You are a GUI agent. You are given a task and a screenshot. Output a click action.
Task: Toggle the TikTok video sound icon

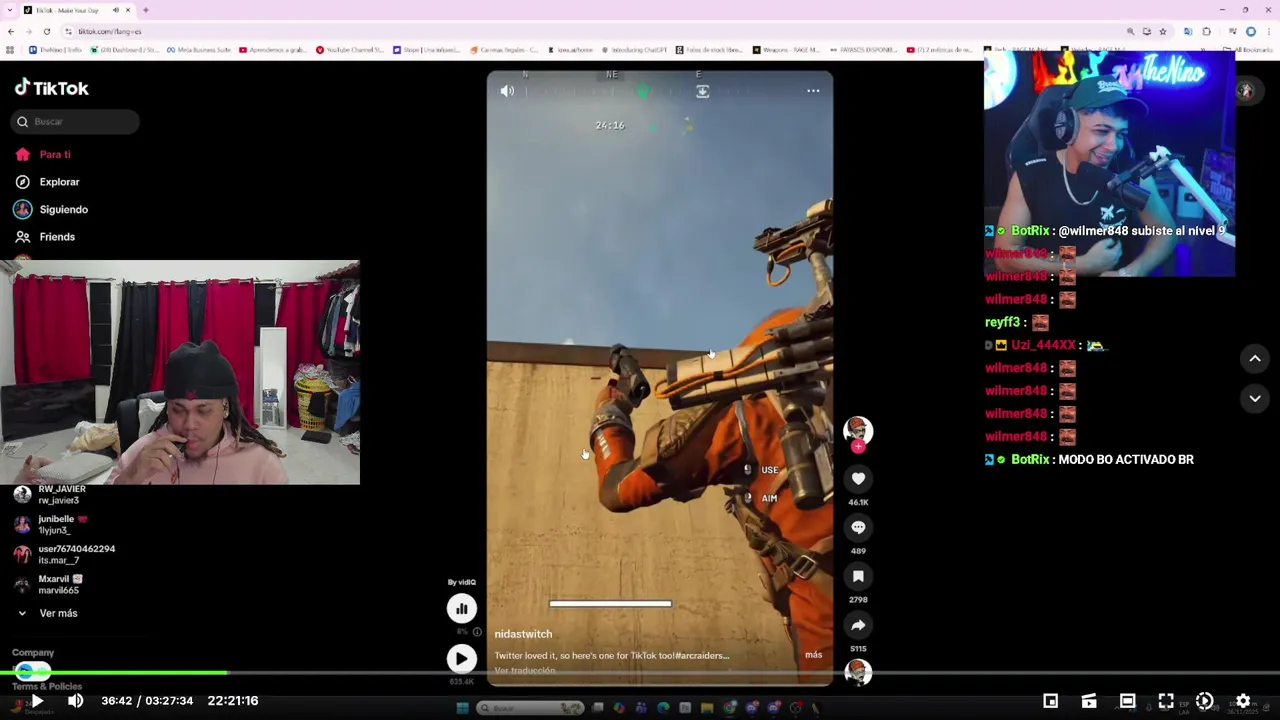click(507, 91)
